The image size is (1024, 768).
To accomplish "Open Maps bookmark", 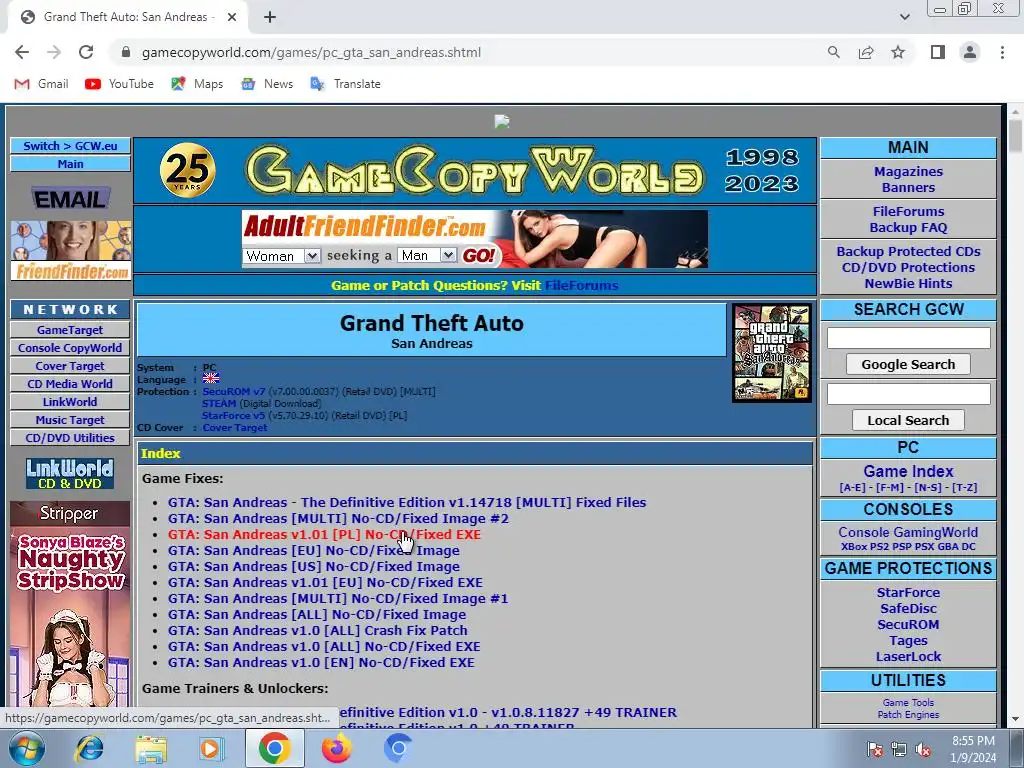I will coord(197,84).
